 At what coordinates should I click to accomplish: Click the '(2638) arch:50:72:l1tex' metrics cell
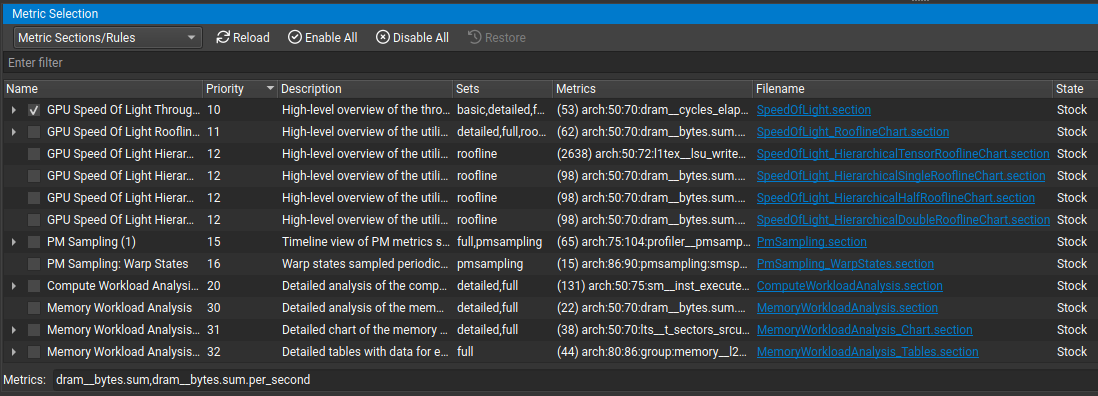click(x=652, y=154)
